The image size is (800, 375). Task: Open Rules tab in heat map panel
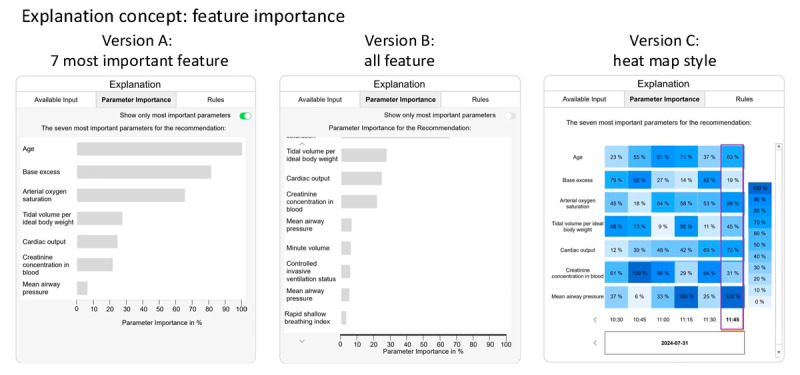pos(744,99)
